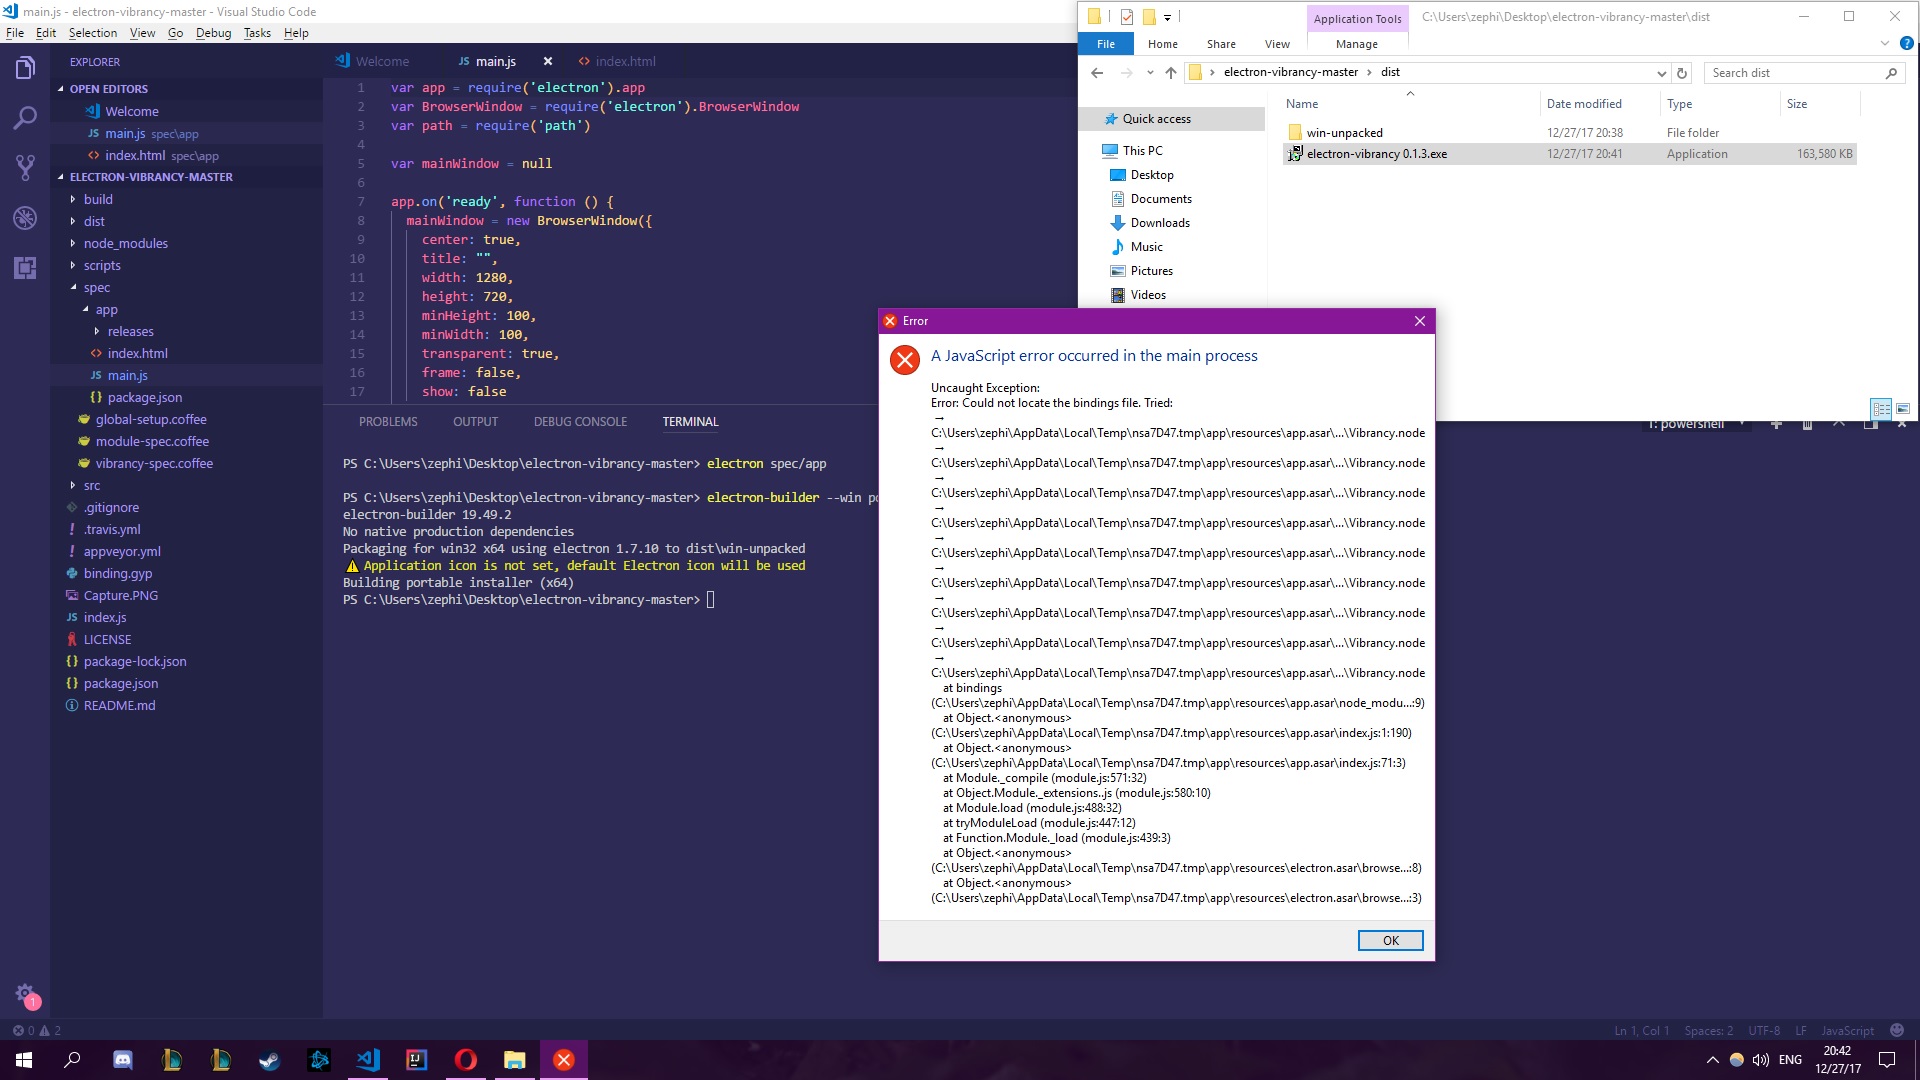Switch File Explorer to details view
The width and height of the screenshot is (1920, 1080).
tap(1881, 409)
